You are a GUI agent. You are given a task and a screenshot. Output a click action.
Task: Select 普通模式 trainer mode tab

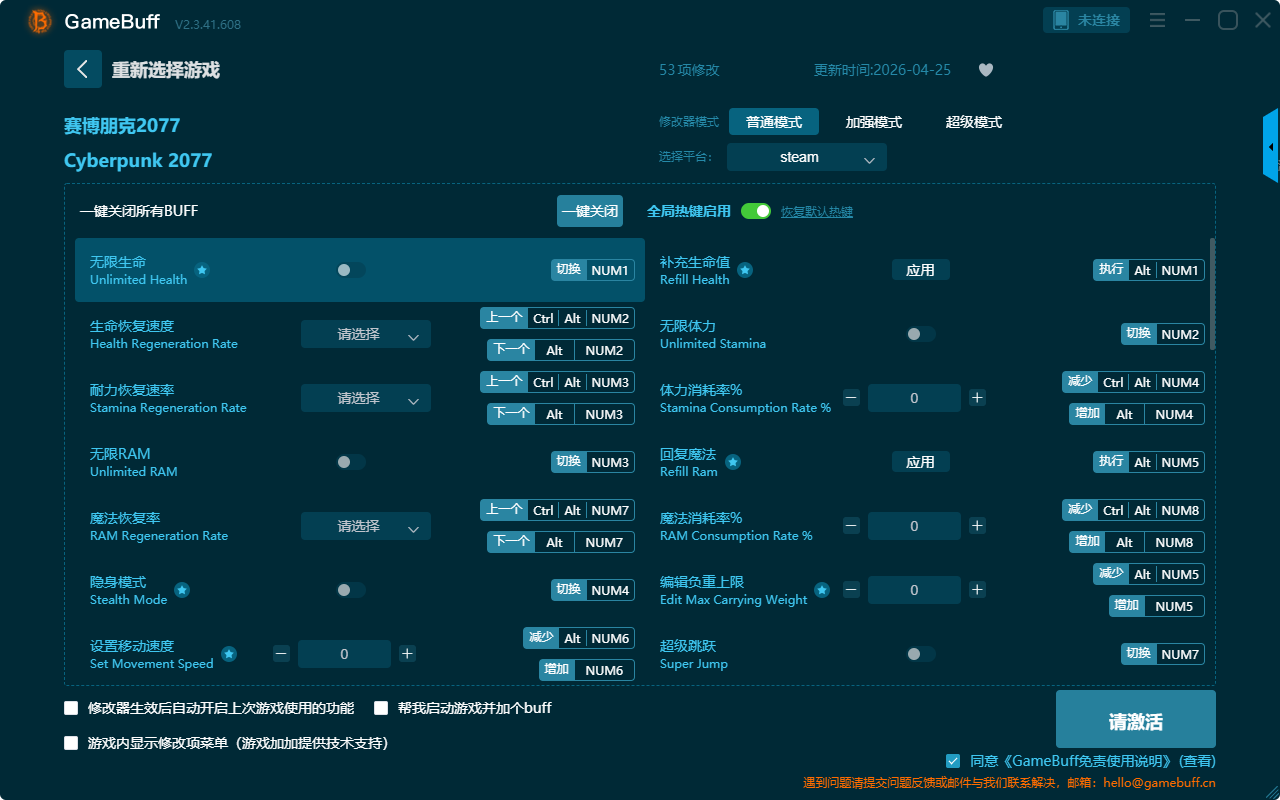point(774,122)
